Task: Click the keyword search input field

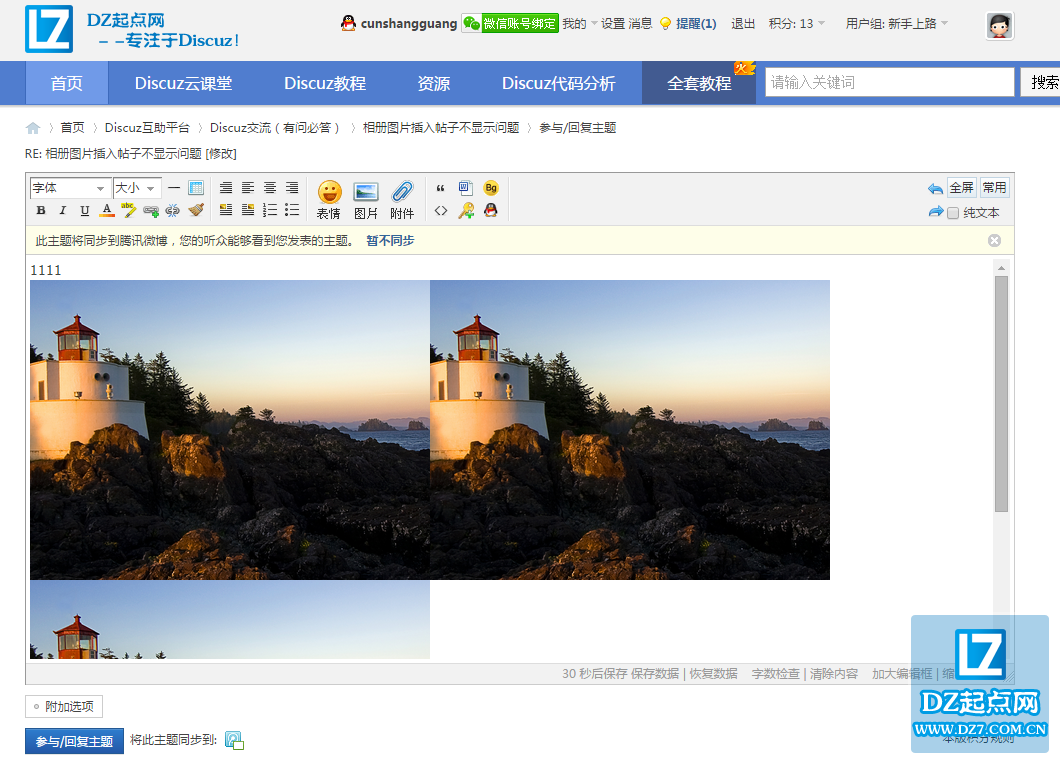Action: 890,82
